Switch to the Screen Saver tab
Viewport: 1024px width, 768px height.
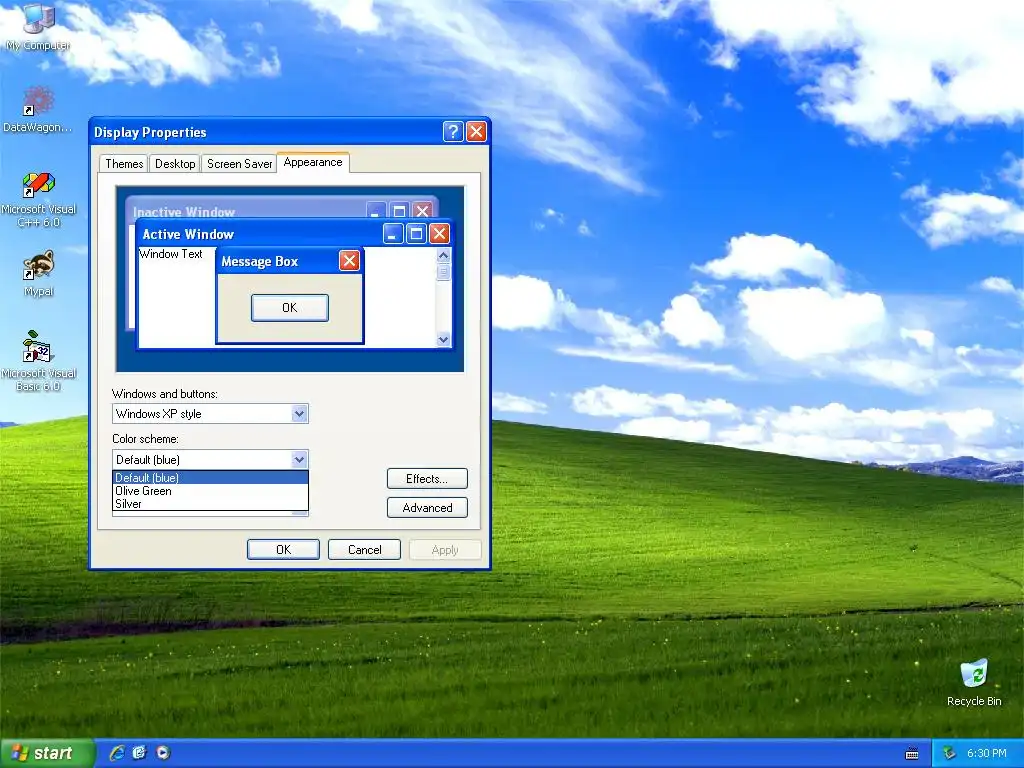[239, 164]
